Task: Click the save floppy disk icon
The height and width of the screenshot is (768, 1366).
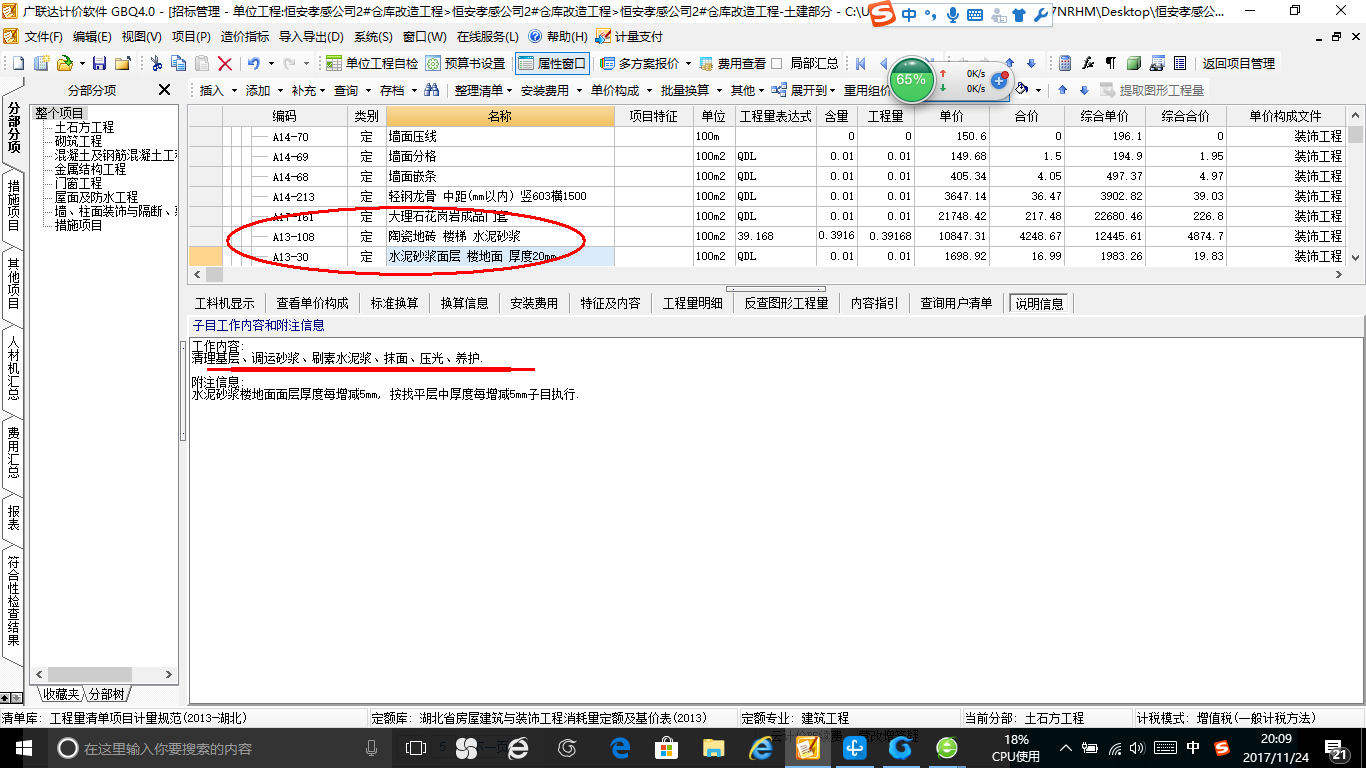Action: click(x=99, y=63)
